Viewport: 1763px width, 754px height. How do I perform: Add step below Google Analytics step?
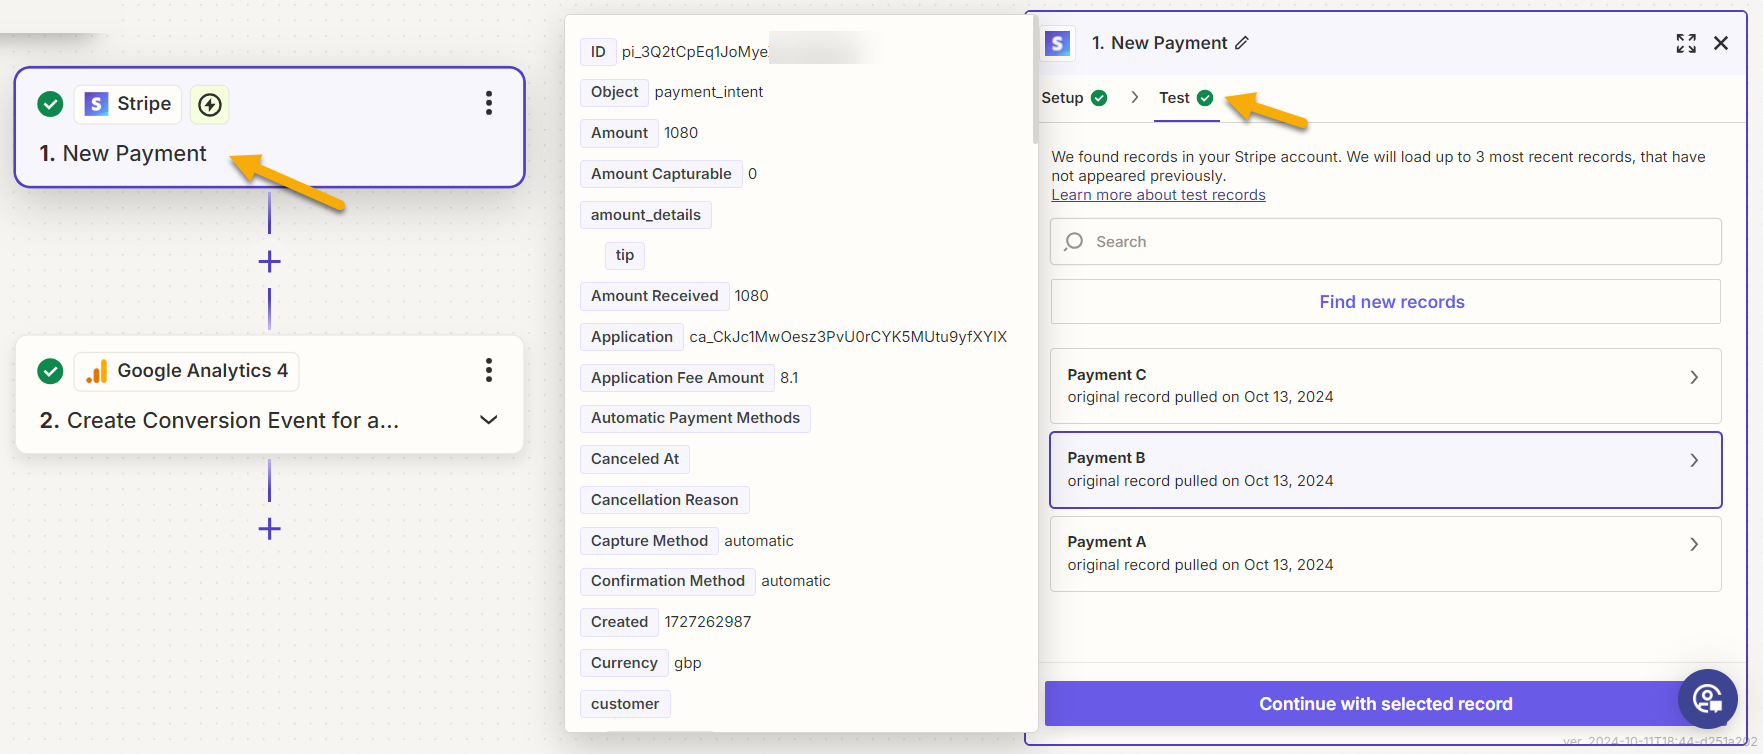coord(269,529)
